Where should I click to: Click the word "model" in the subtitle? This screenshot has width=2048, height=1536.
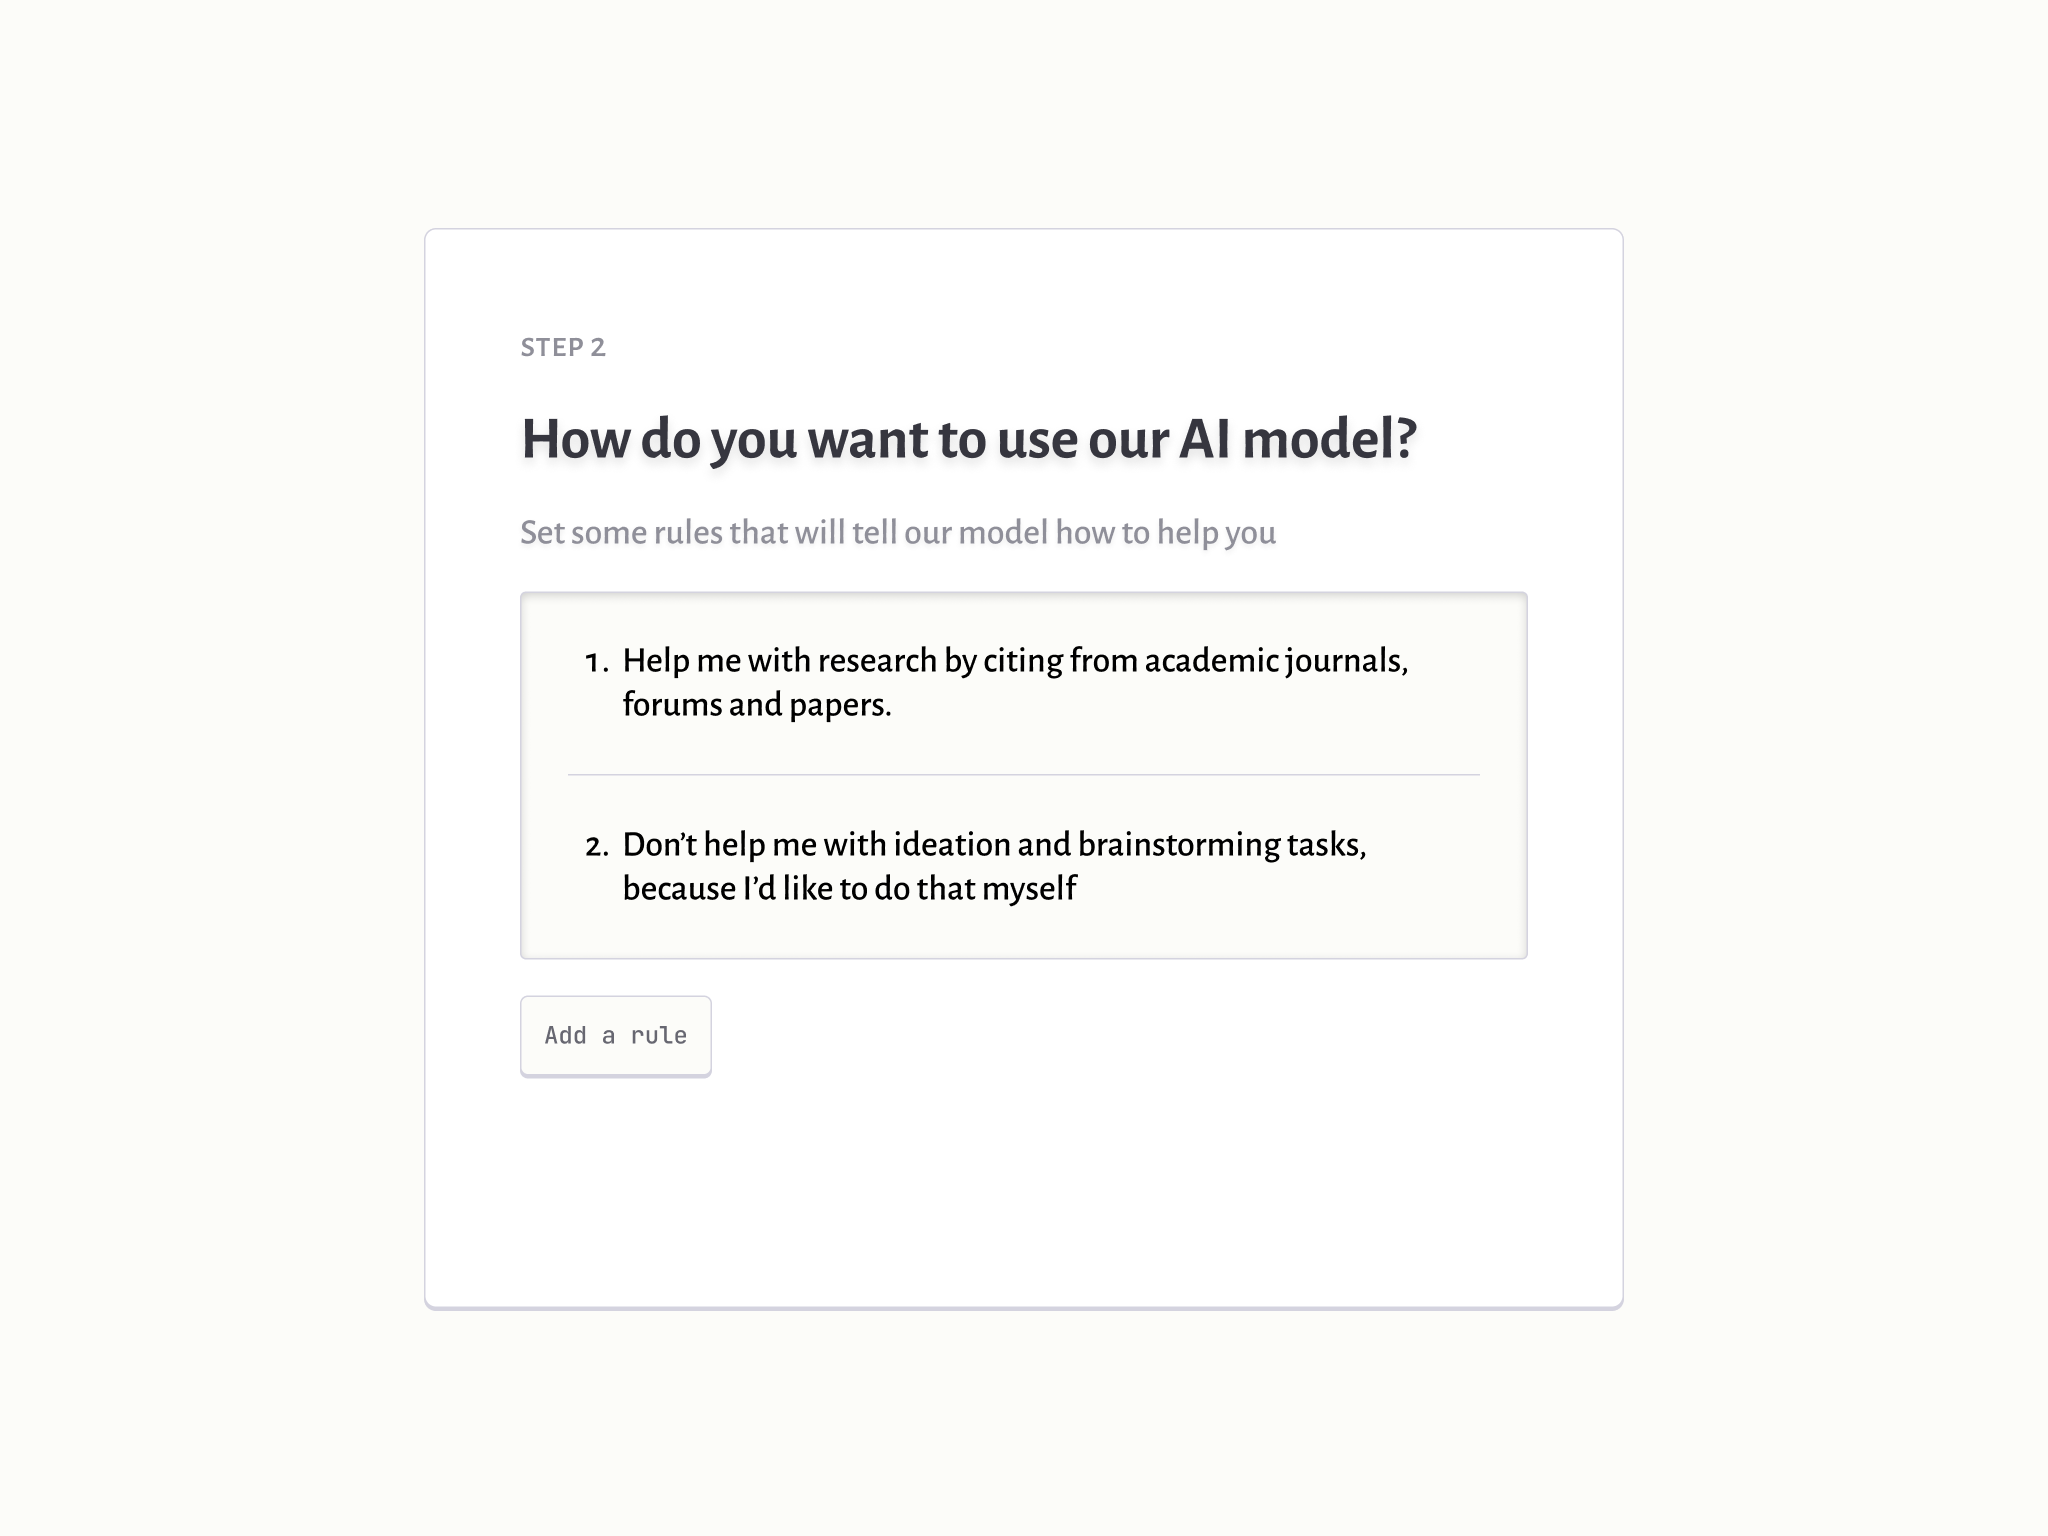coord(1003,532)
